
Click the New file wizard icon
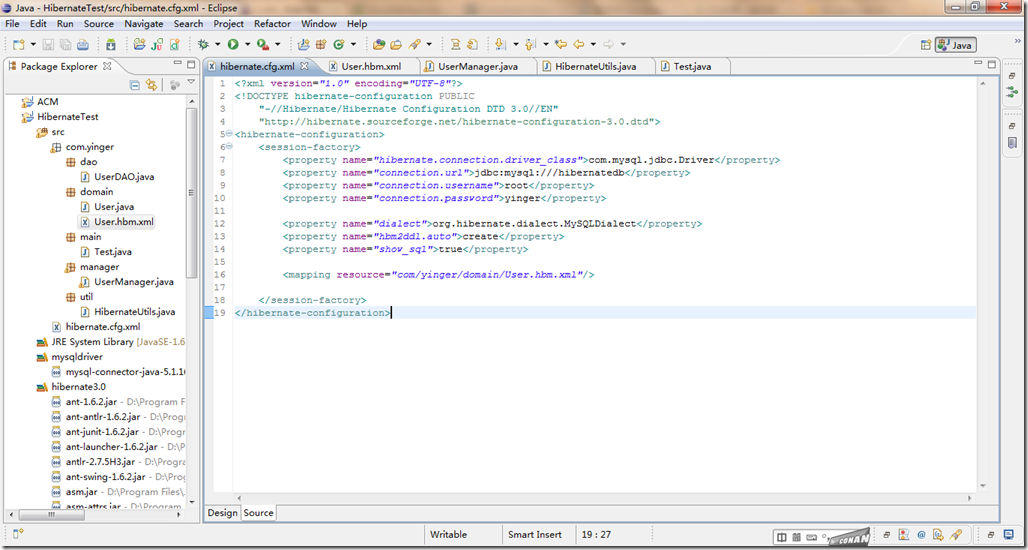(x=18, y=44)
